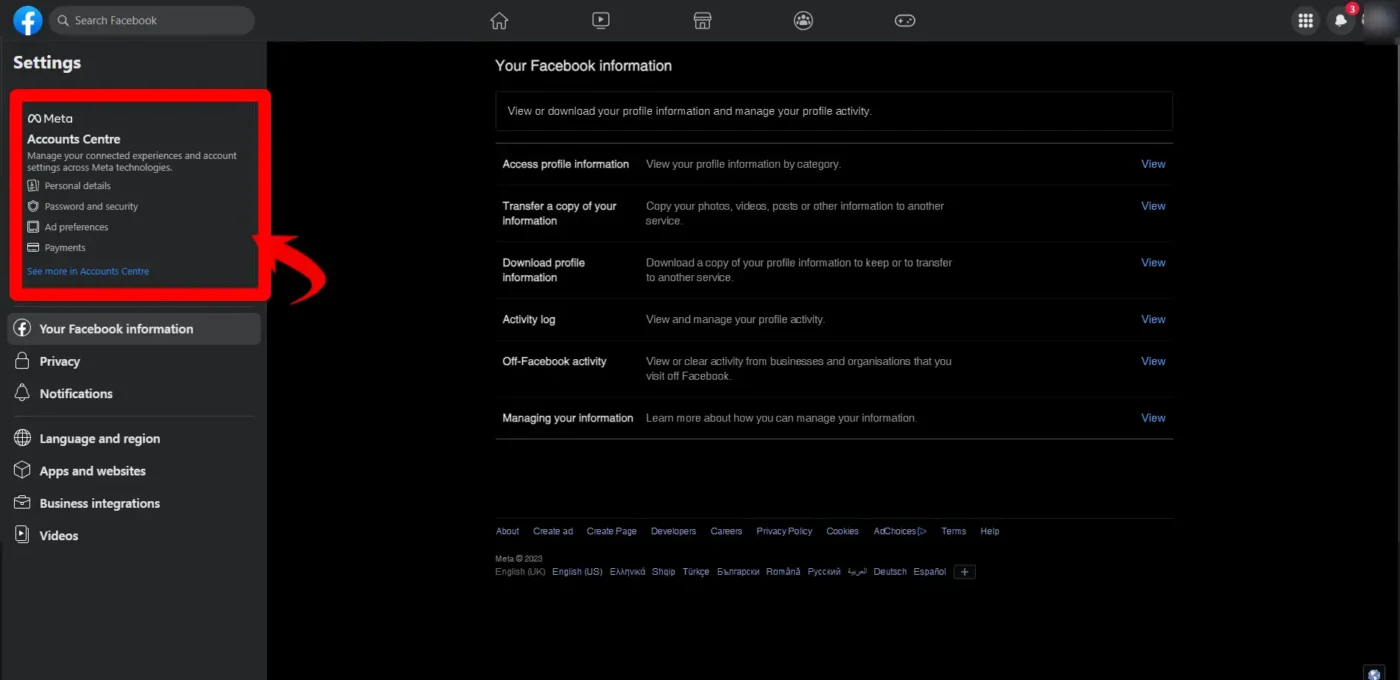Open the Gaming controller icon
1400x680 pixels.
(x=905, y=20)
